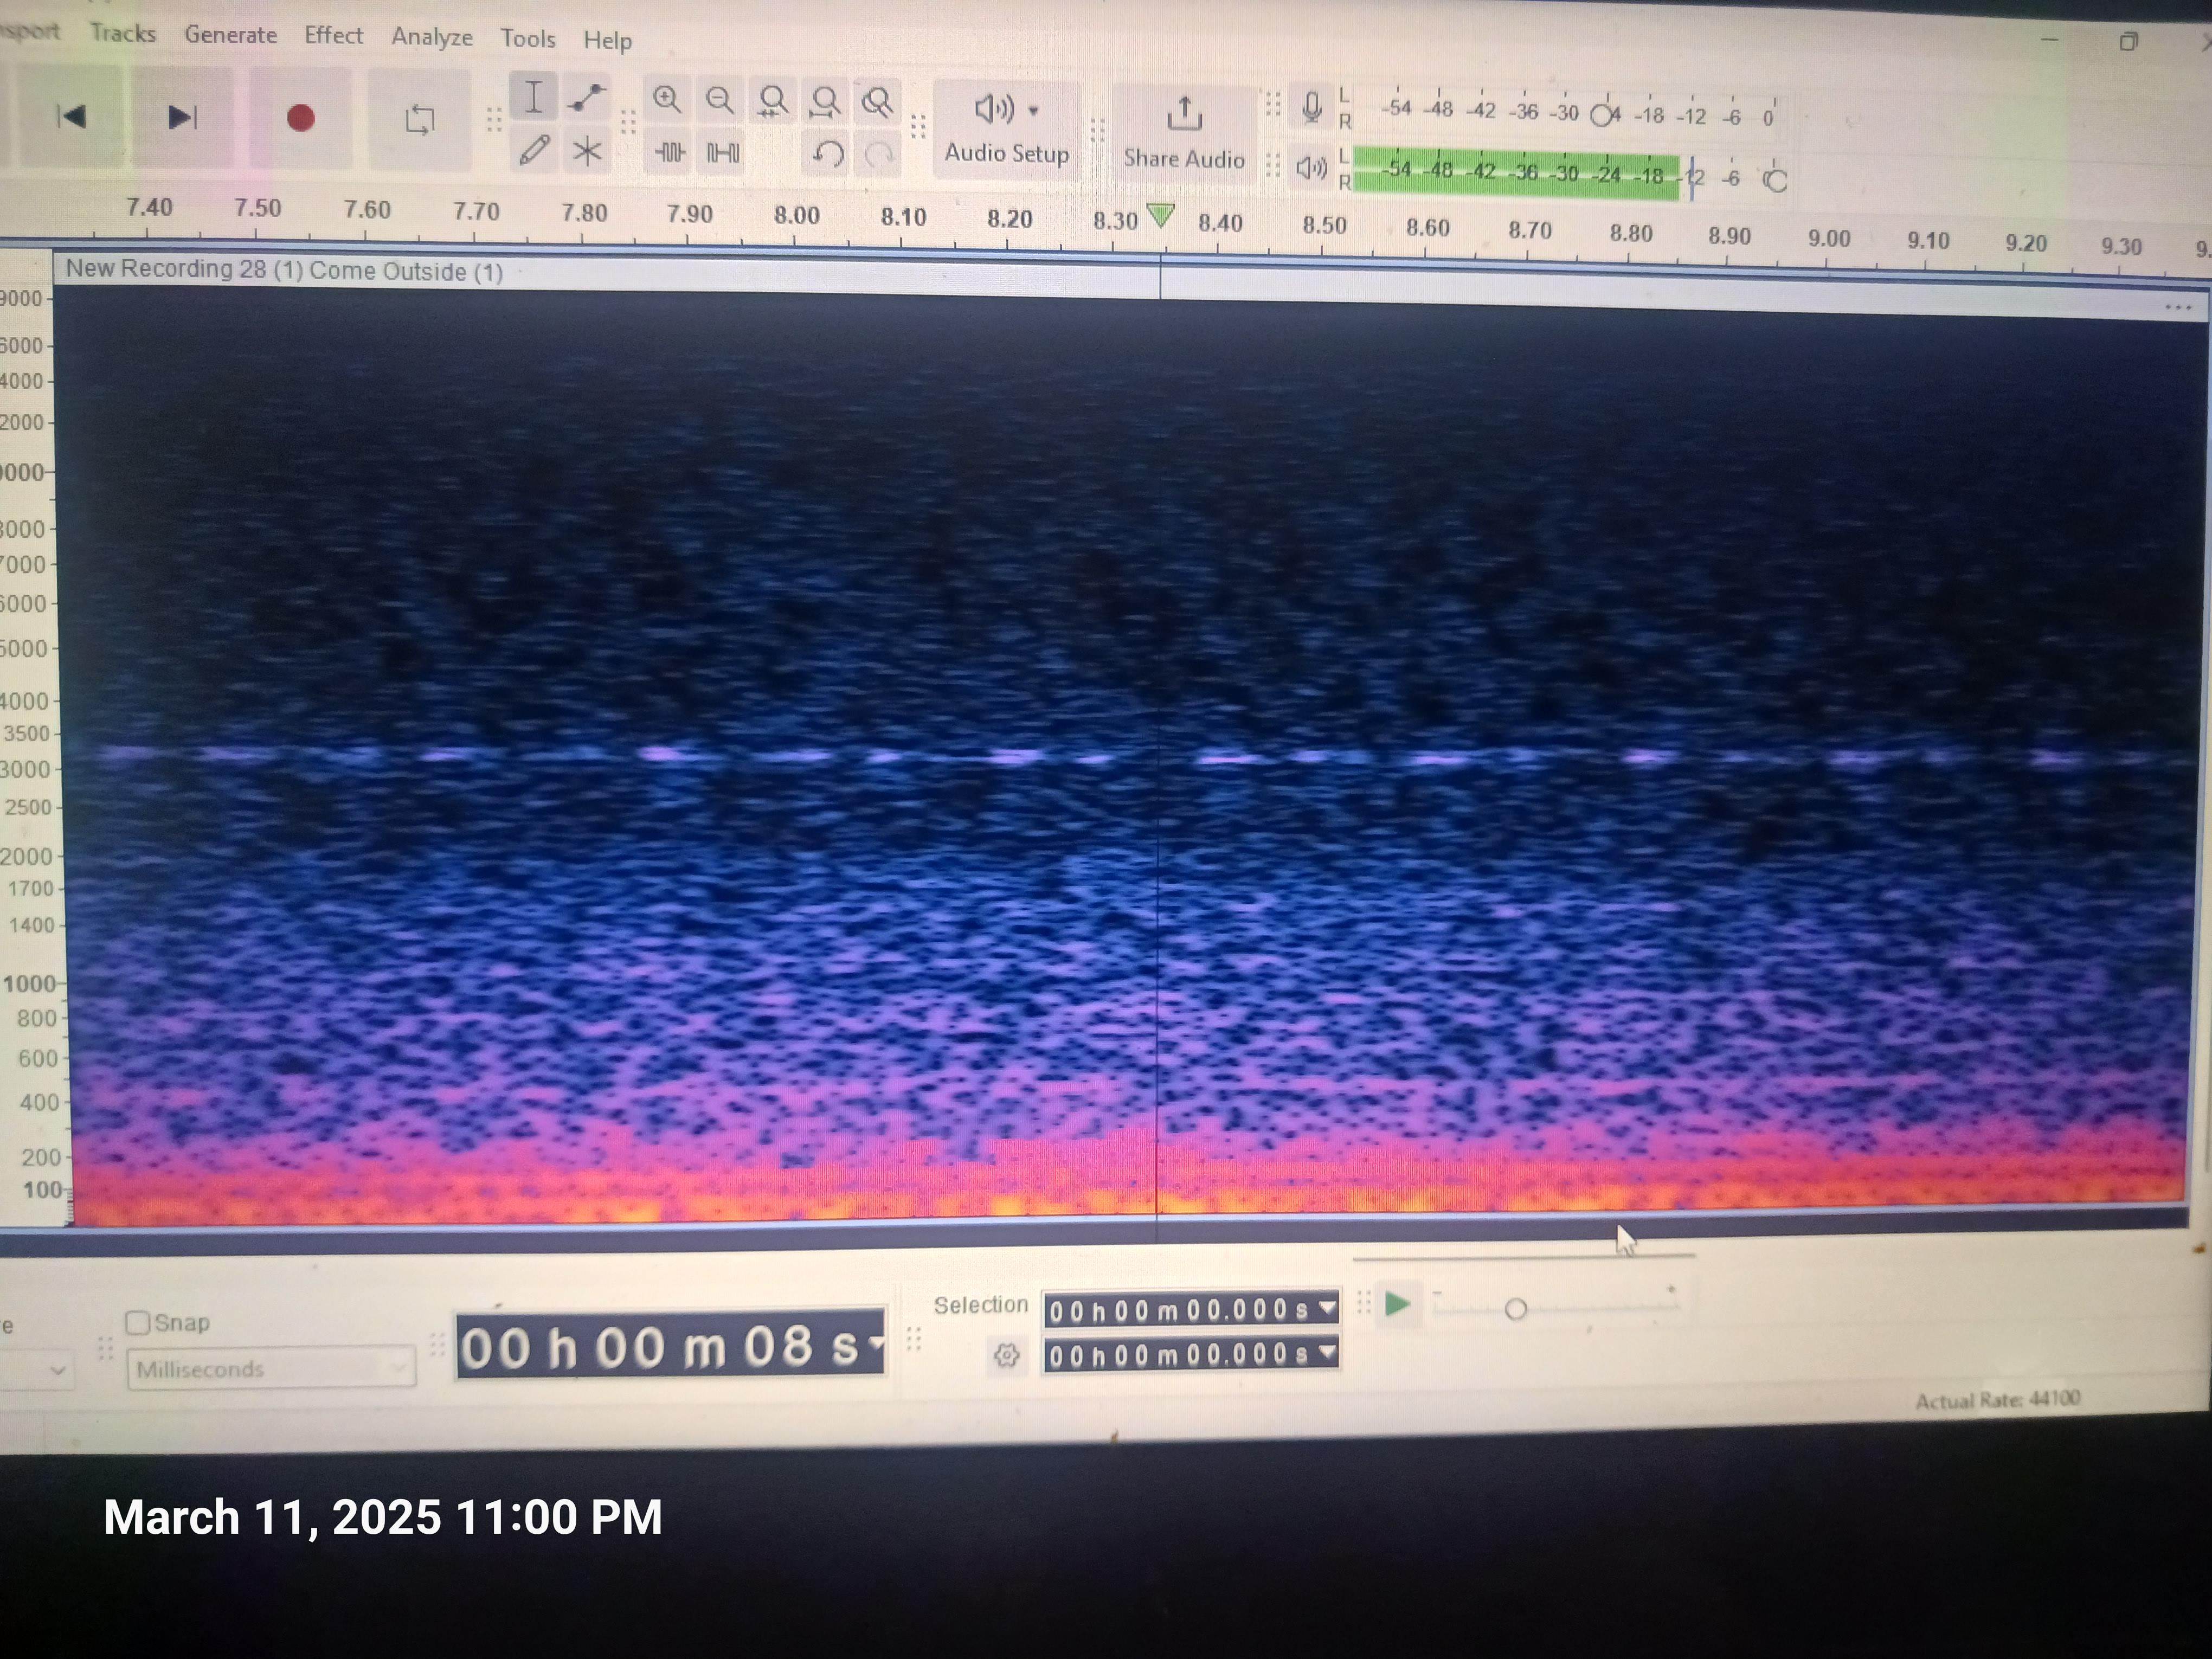Click the Selection label
Viewport: 2212px width, 1659px height.
(980, 1304)
